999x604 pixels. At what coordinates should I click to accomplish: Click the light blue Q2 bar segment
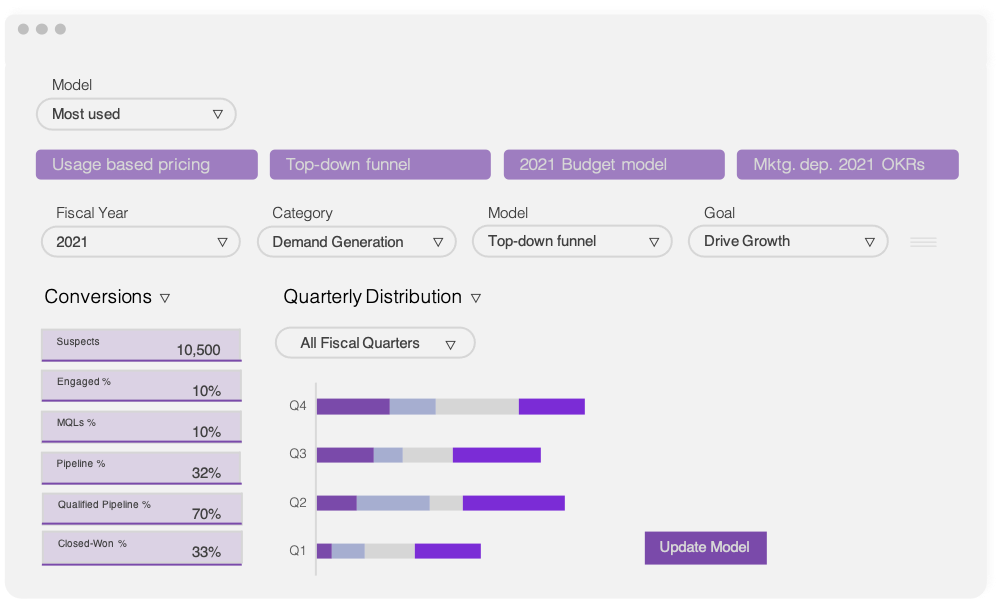[x=393, y=503]
